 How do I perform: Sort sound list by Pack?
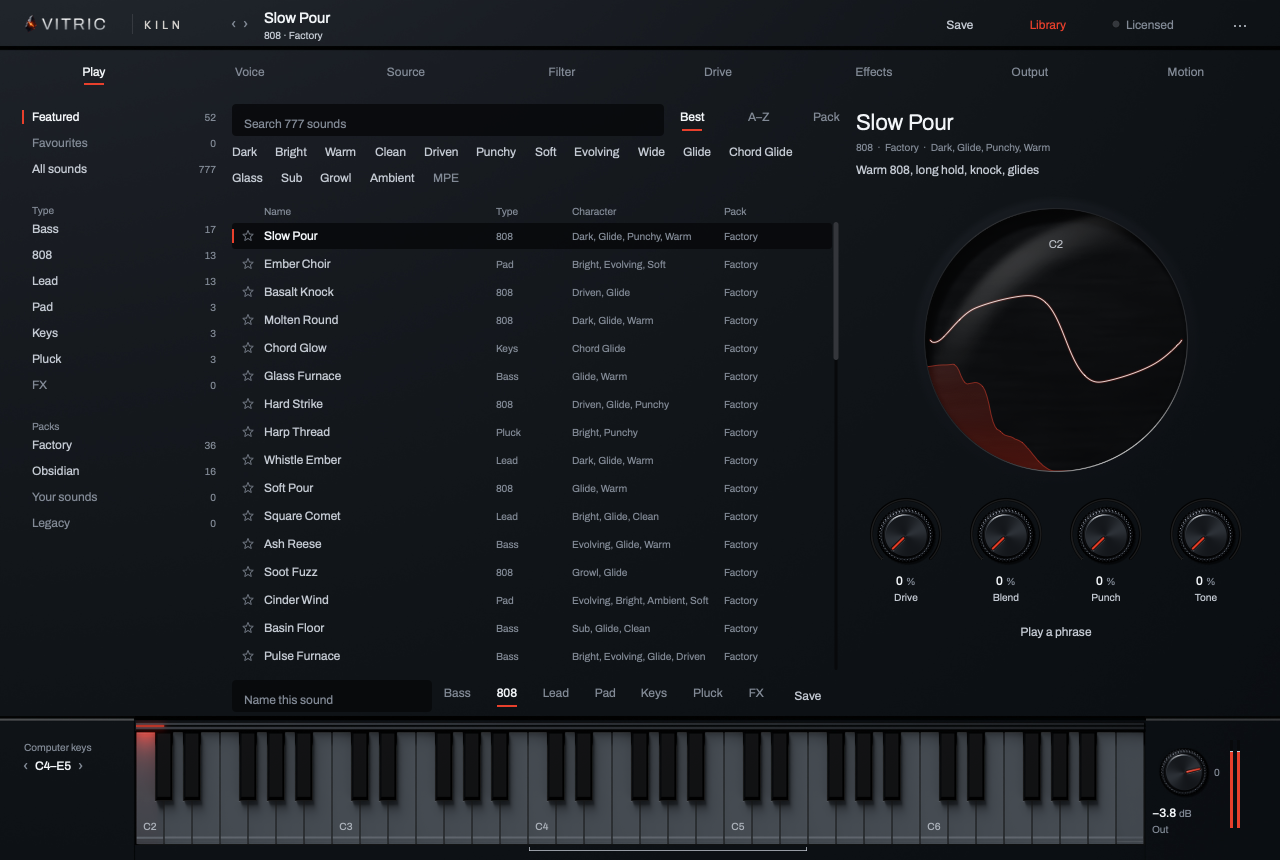click(826, 117)
